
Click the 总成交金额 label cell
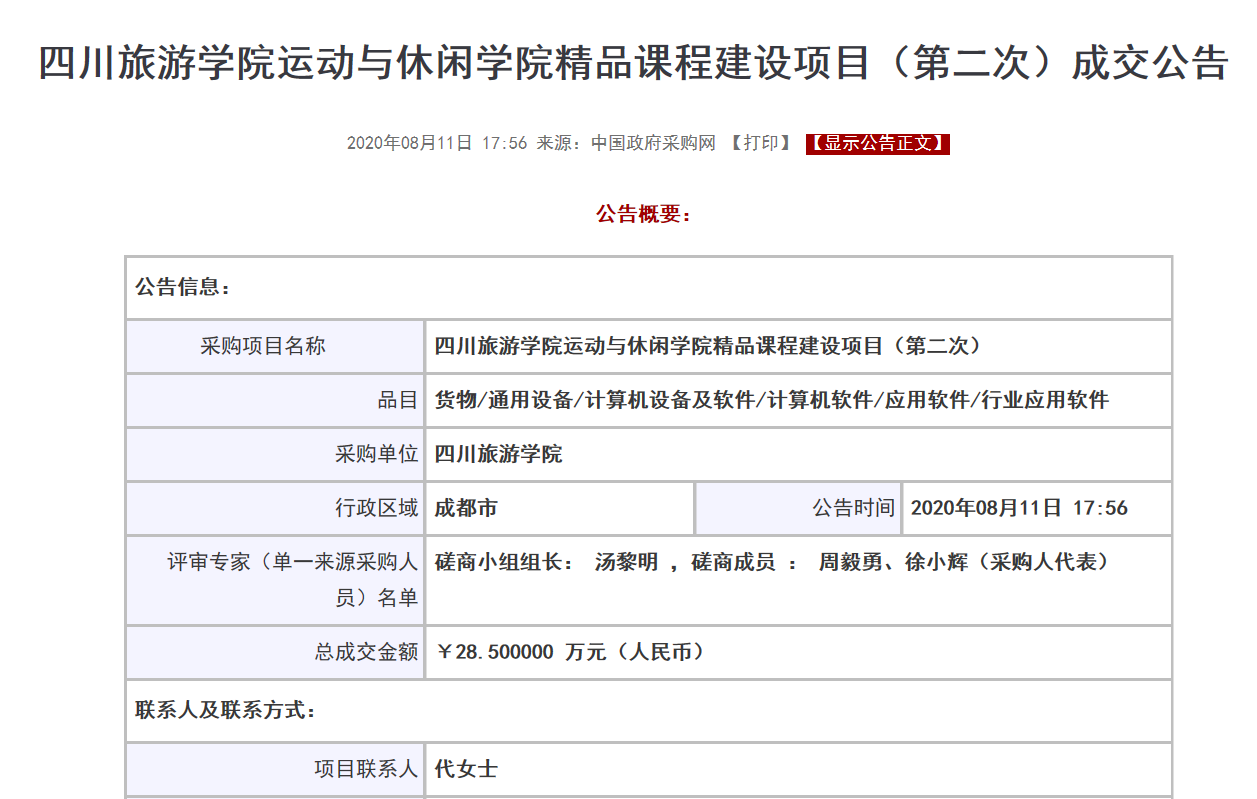pos(275,652)
